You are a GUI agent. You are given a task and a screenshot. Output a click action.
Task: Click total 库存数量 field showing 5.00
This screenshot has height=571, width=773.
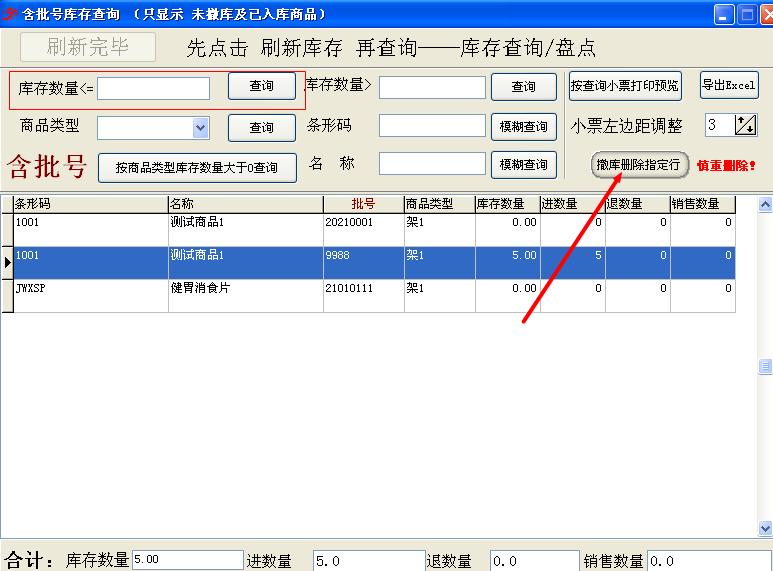click(x=188, y=560)
